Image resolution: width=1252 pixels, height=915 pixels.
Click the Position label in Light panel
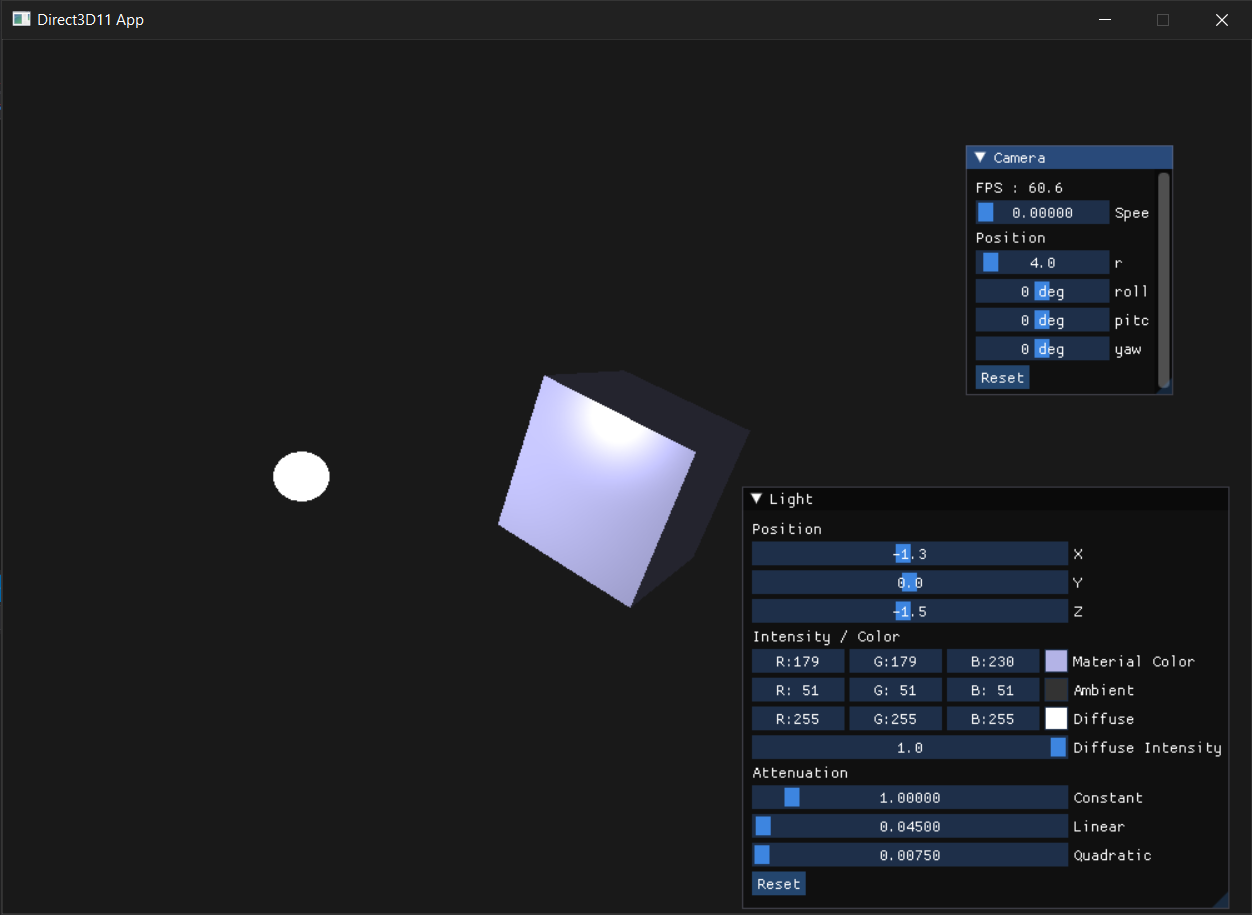pyautogui.click(x=787, y=529)
